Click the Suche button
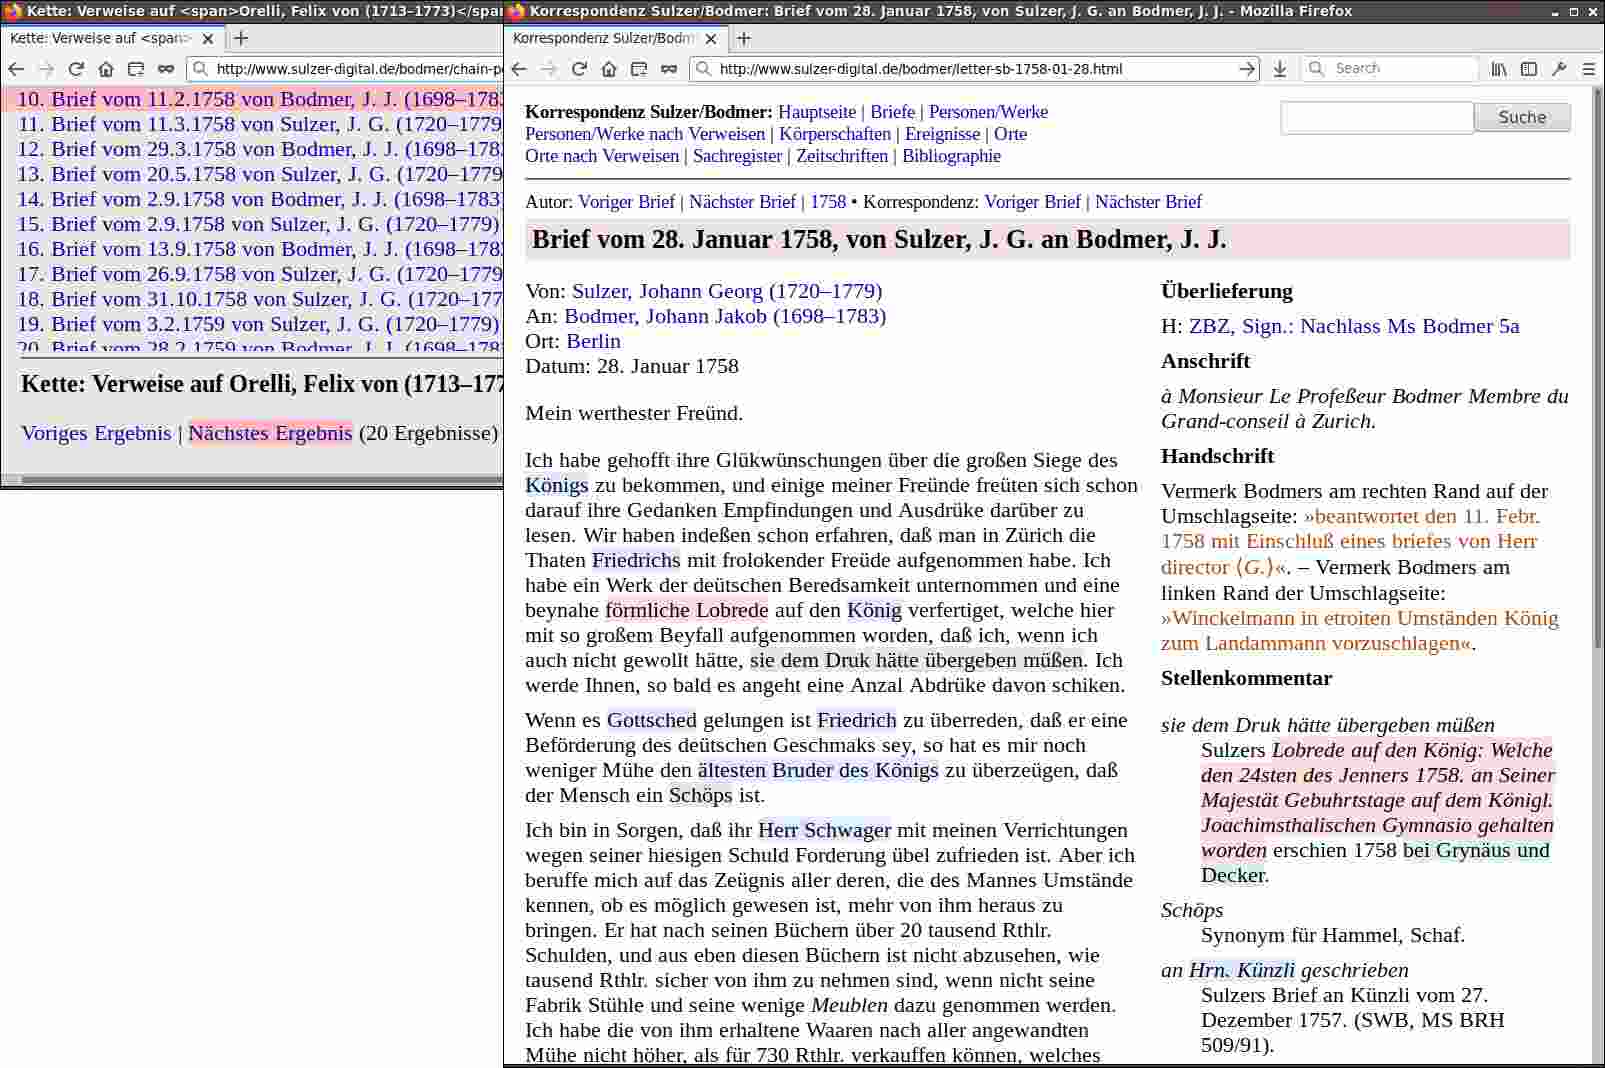 click(x=1522, y=117)
